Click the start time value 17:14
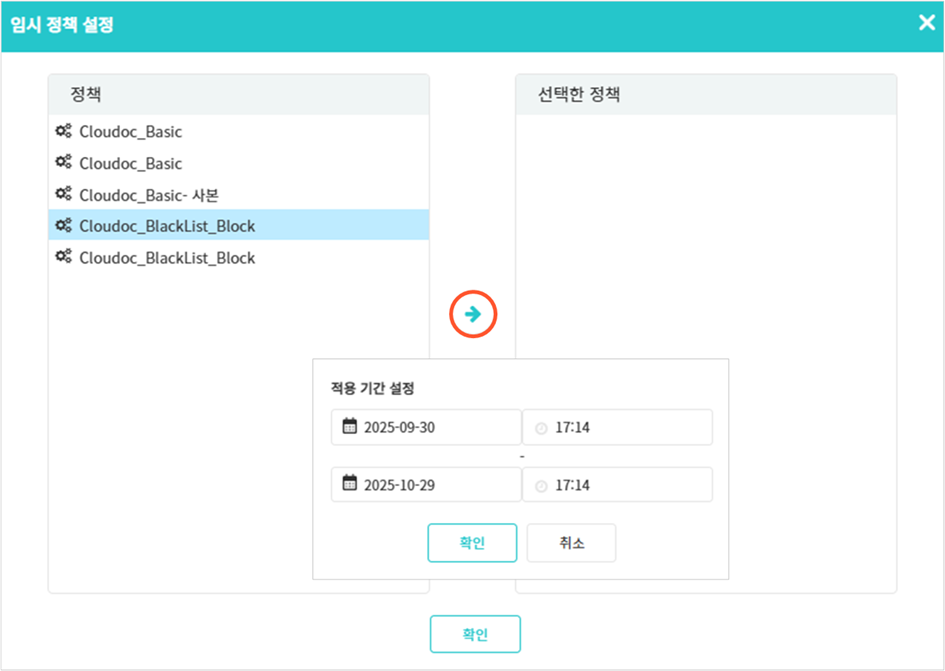This screenshot has height=671, width=945. pos(573,428)
